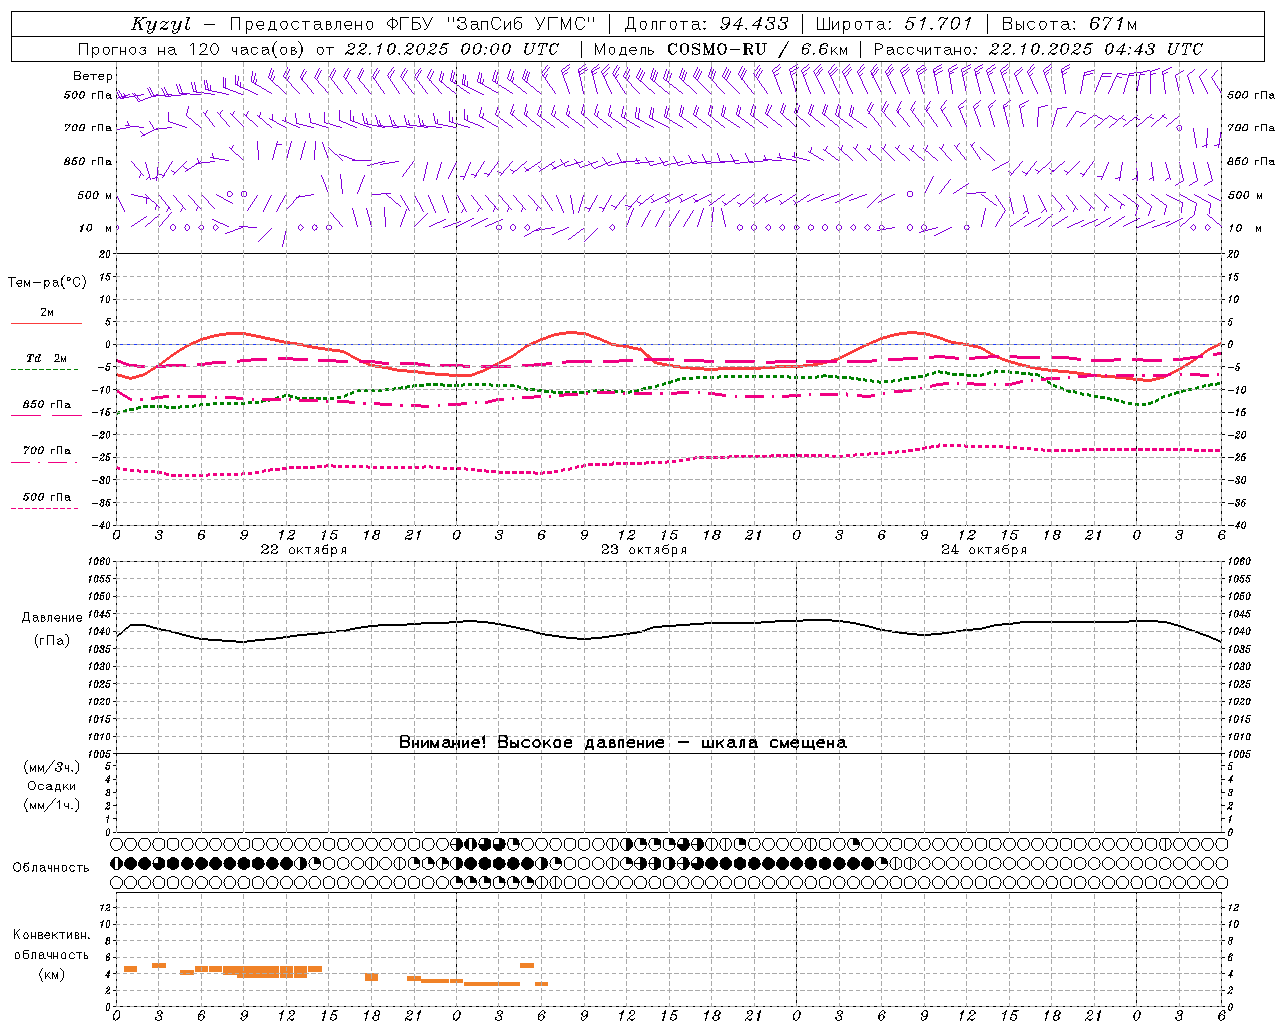Select the "Широта: 51.701" latitude value
Image resolution: width=1280 pixels, height=1024 pixels.
click(x=894, y=24)
